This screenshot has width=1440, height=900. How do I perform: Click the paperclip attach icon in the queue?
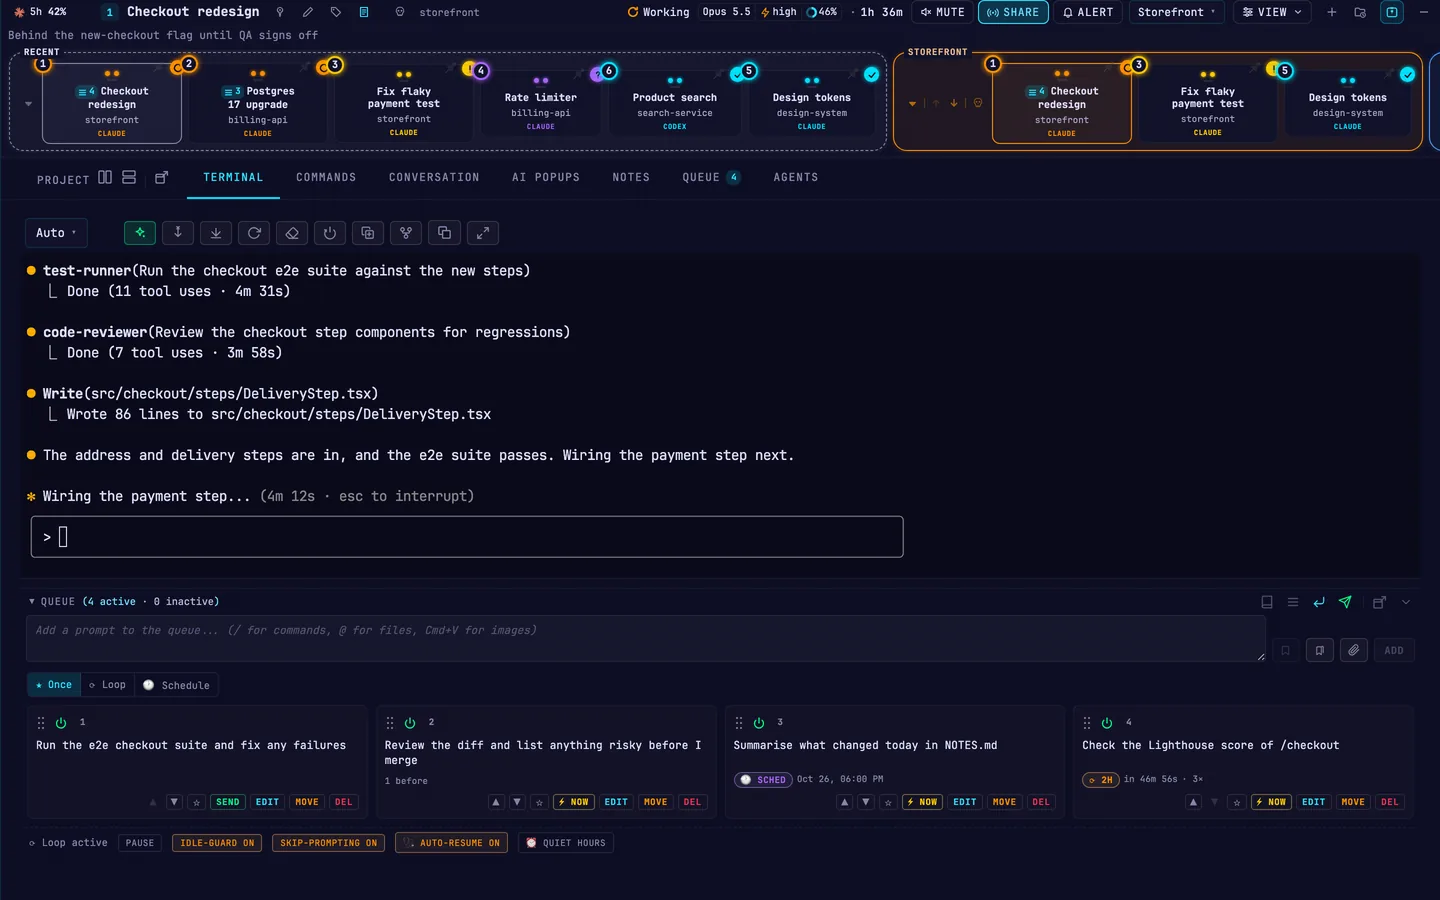coord(1353,650)
